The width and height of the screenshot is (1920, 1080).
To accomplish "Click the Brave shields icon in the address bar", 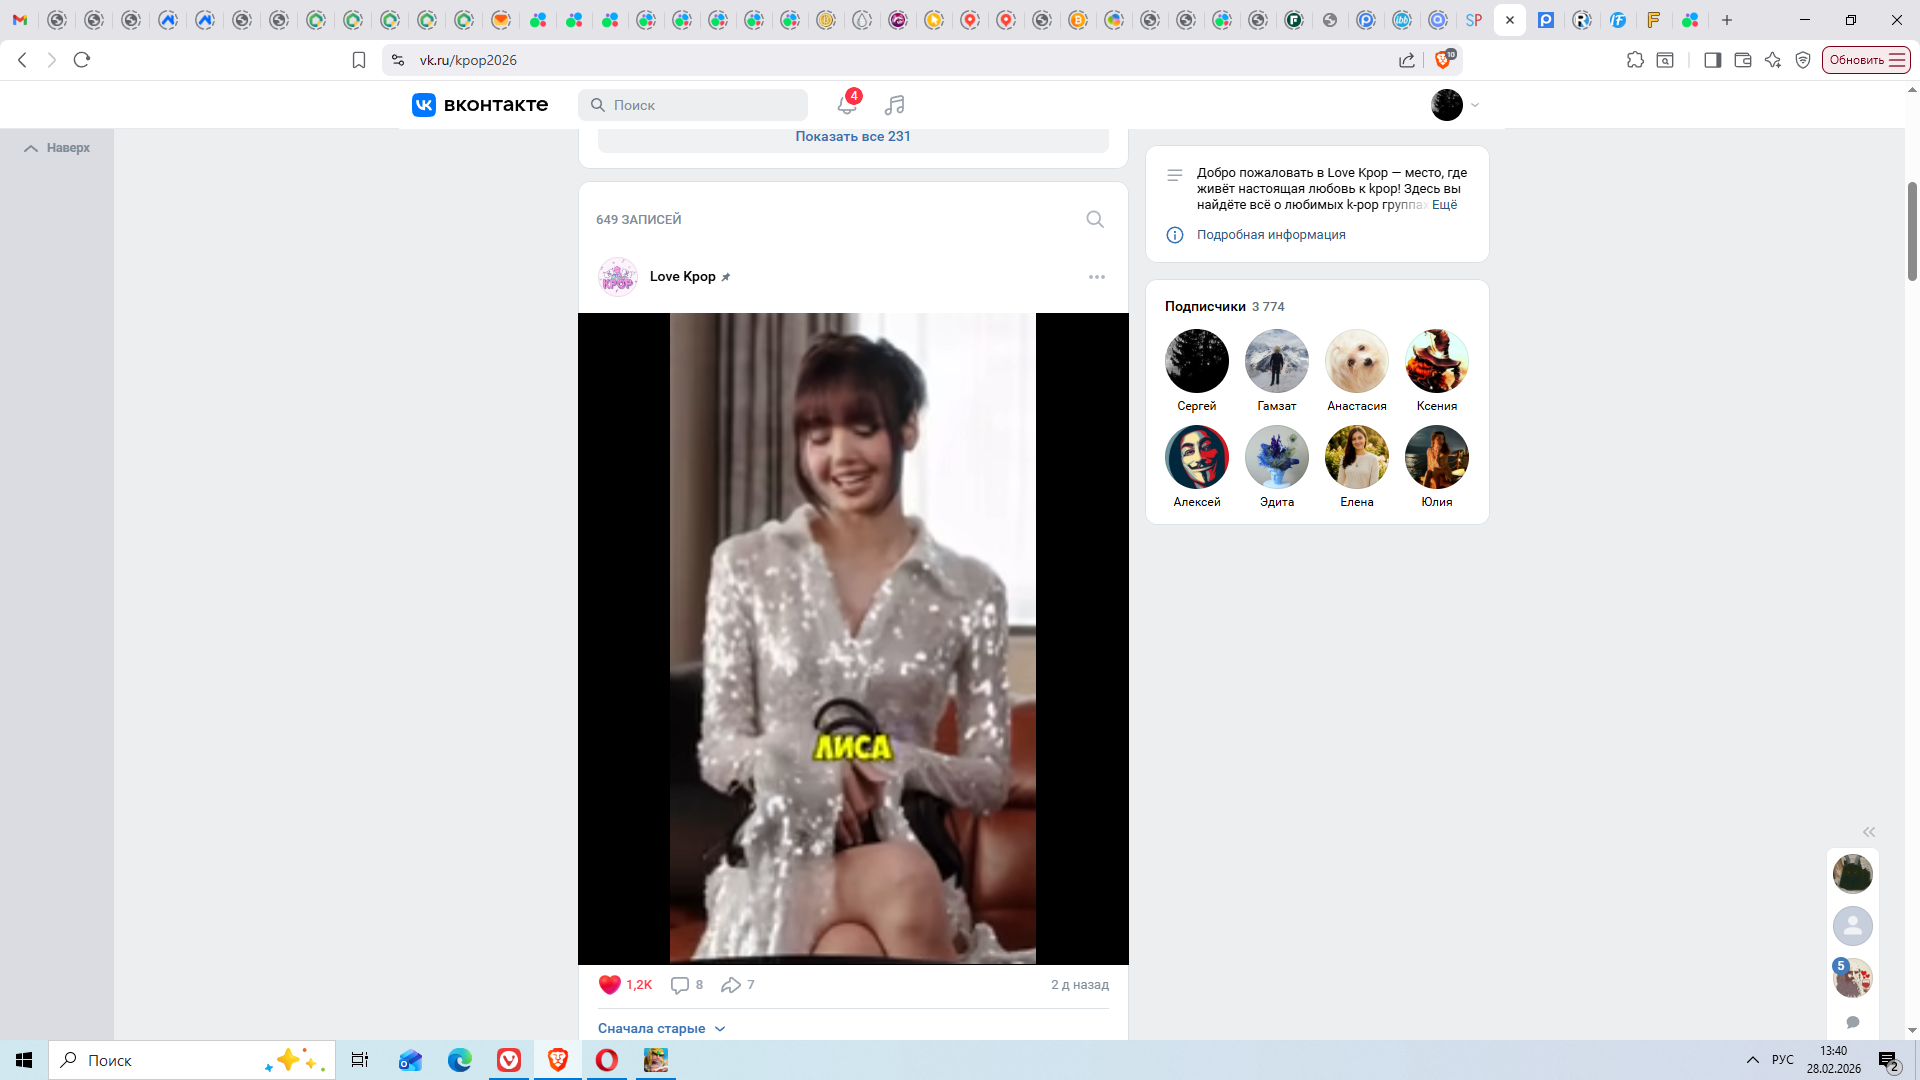I will [x=1443, y=60].
